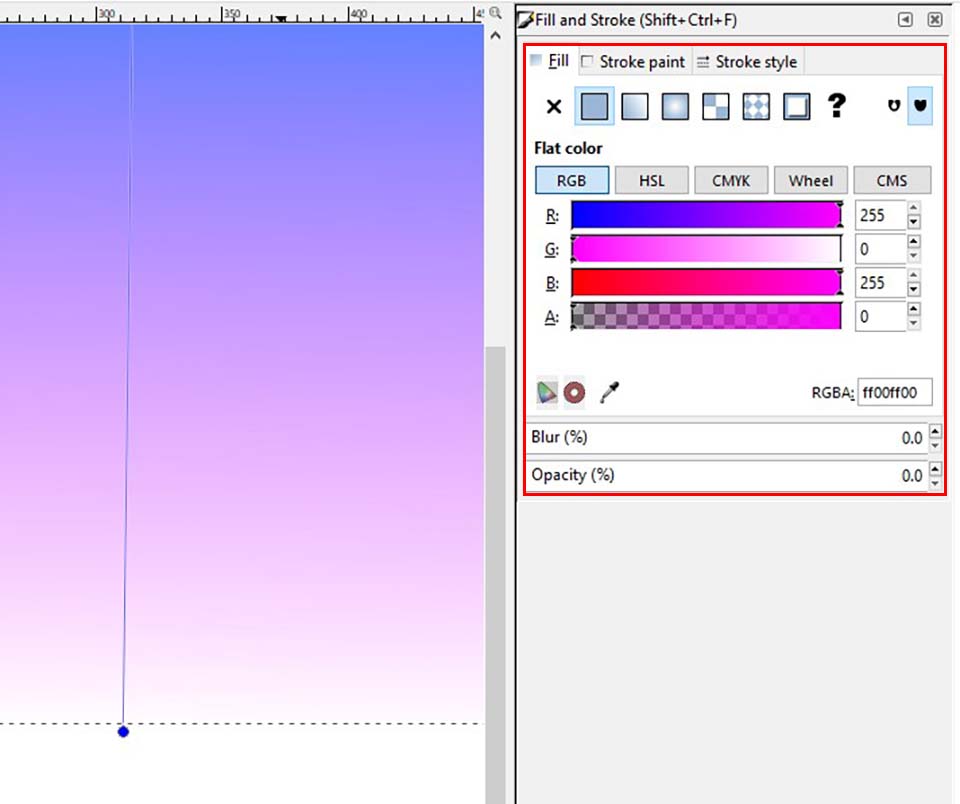
Task: Apply a linear gradient fill
Action: coord(635,106)
